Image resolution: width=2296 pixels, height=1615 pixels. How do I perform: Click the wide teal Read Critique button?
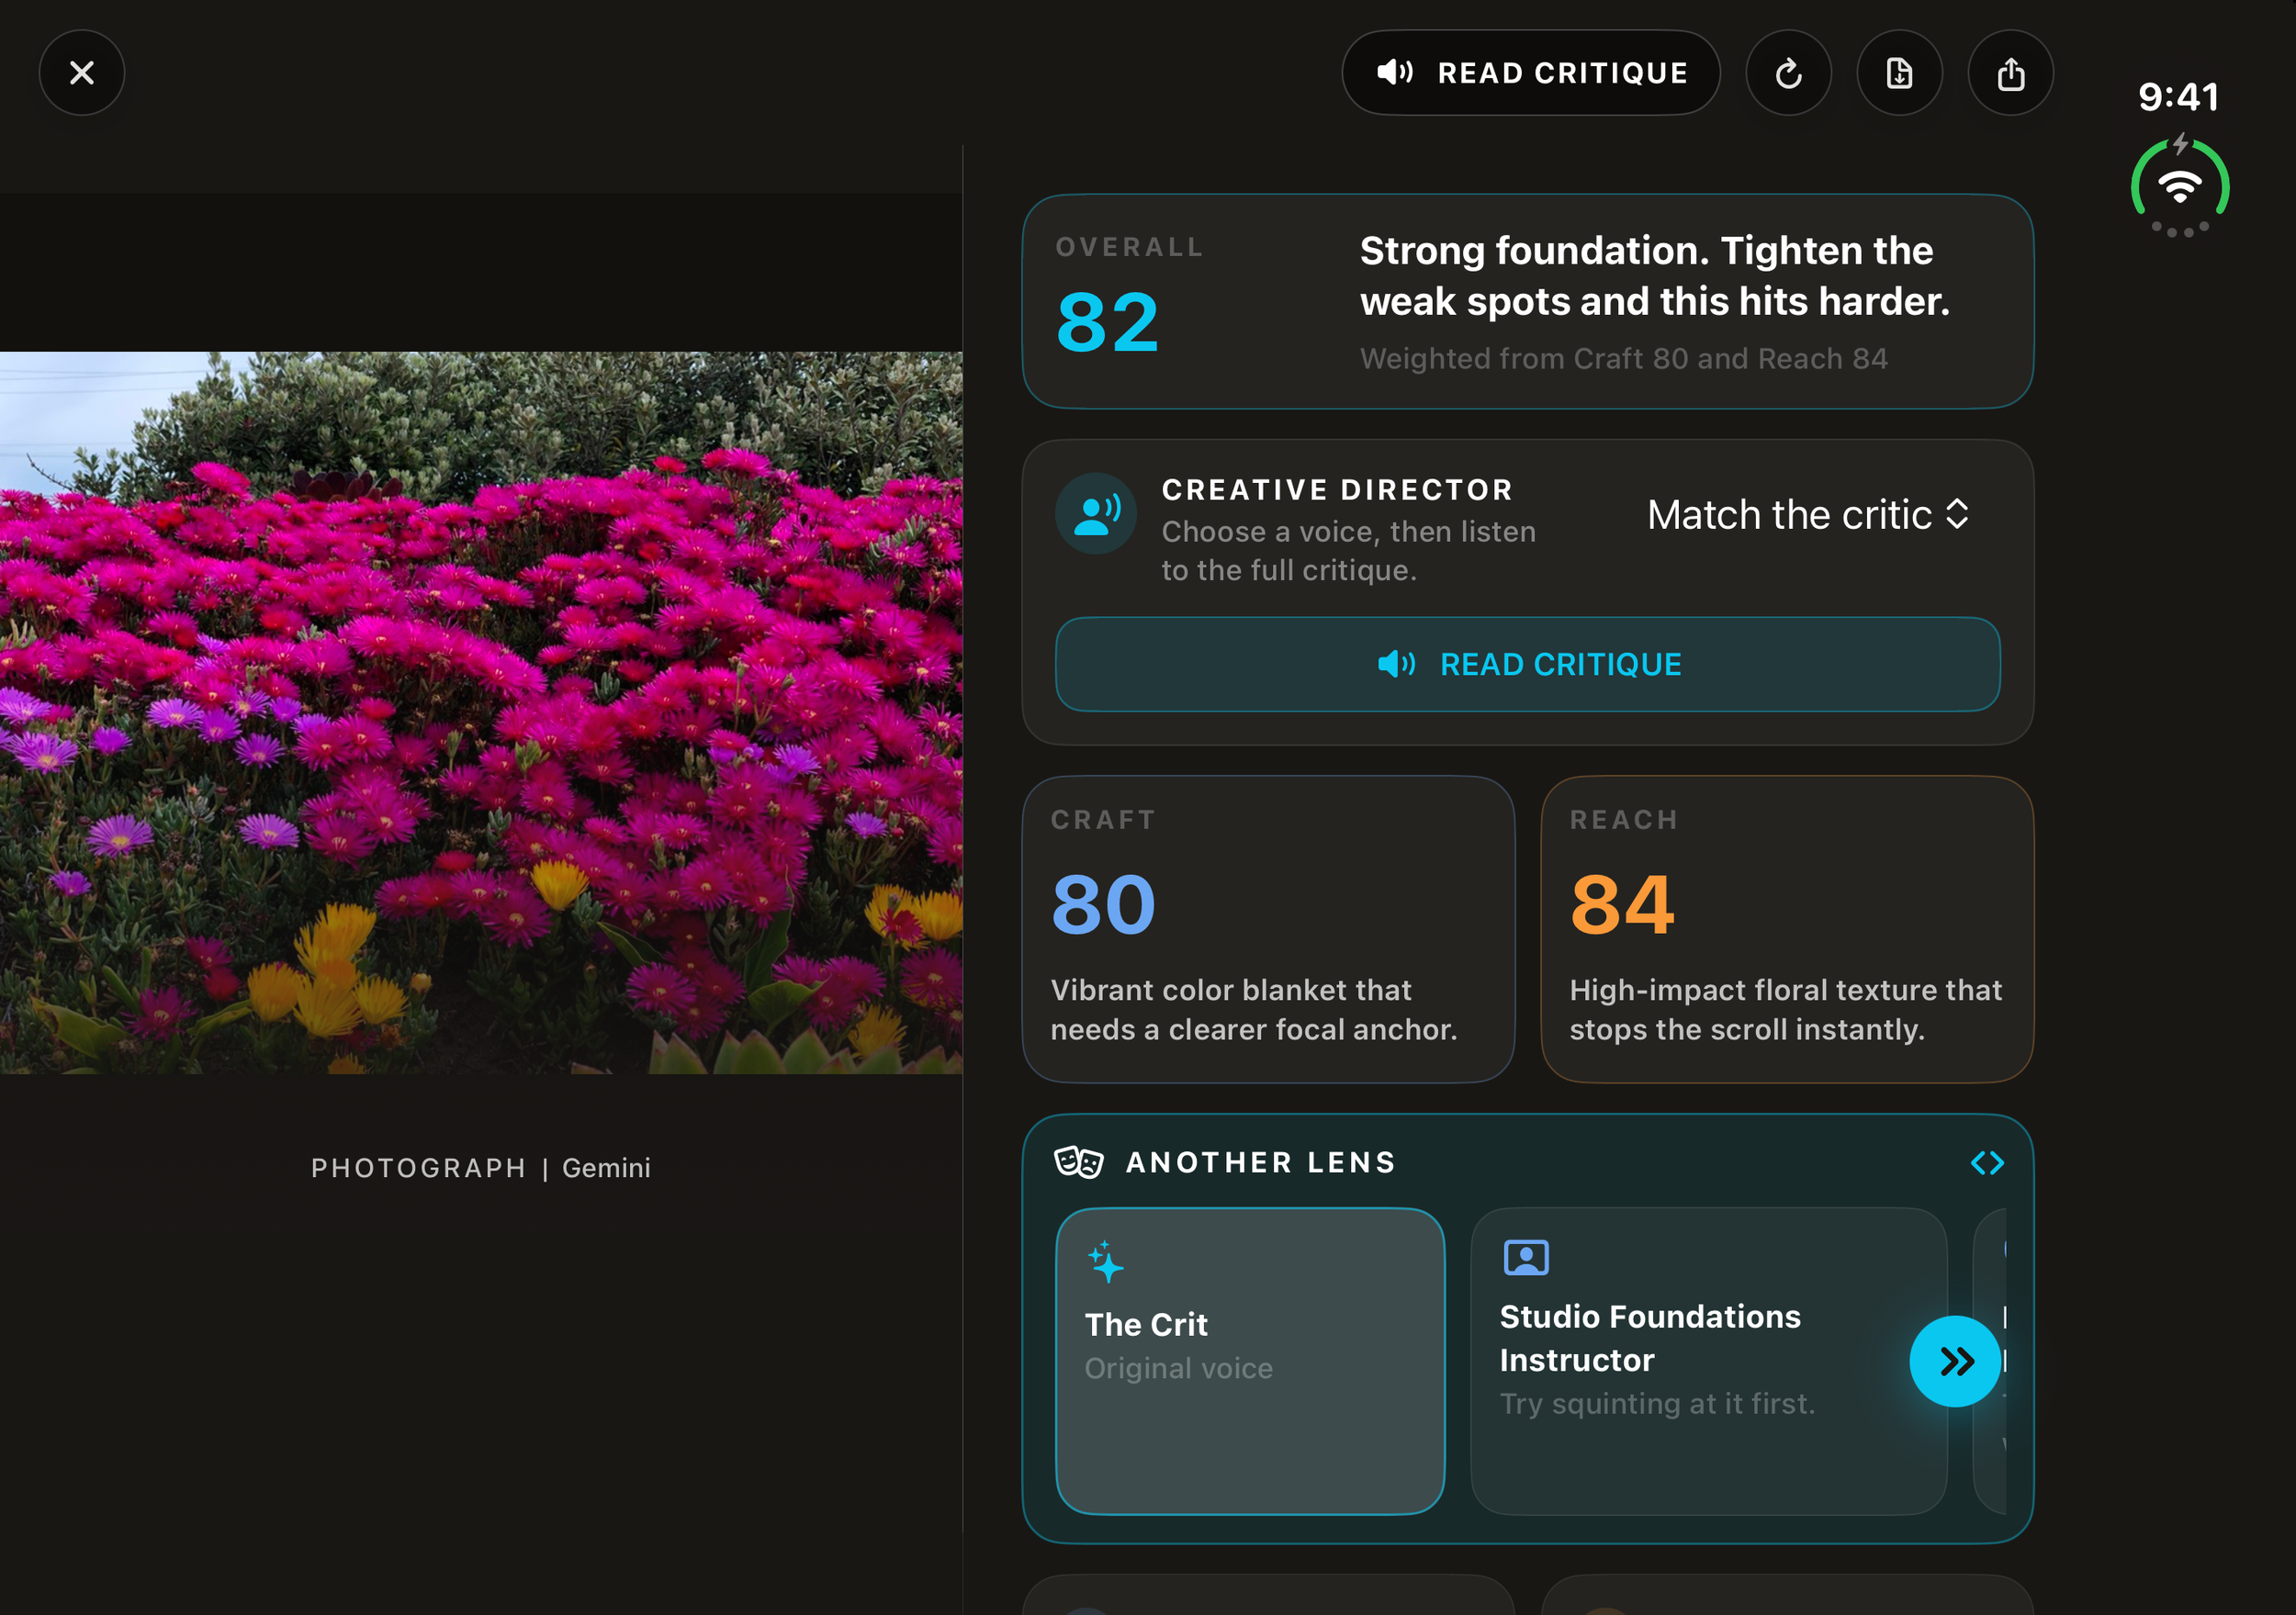[x=1528, y=664]
